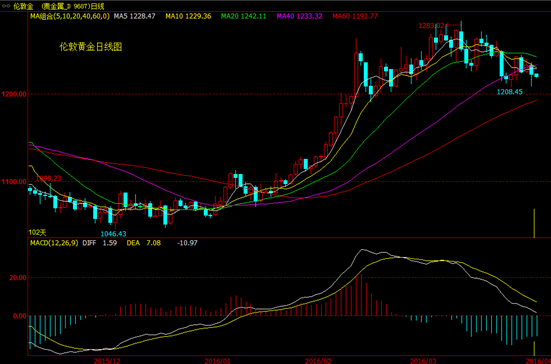The width and height of the screenshot is (551, 364).
Task: Click the 0.00 MACD axis label
Action: (x=20, y=316)
